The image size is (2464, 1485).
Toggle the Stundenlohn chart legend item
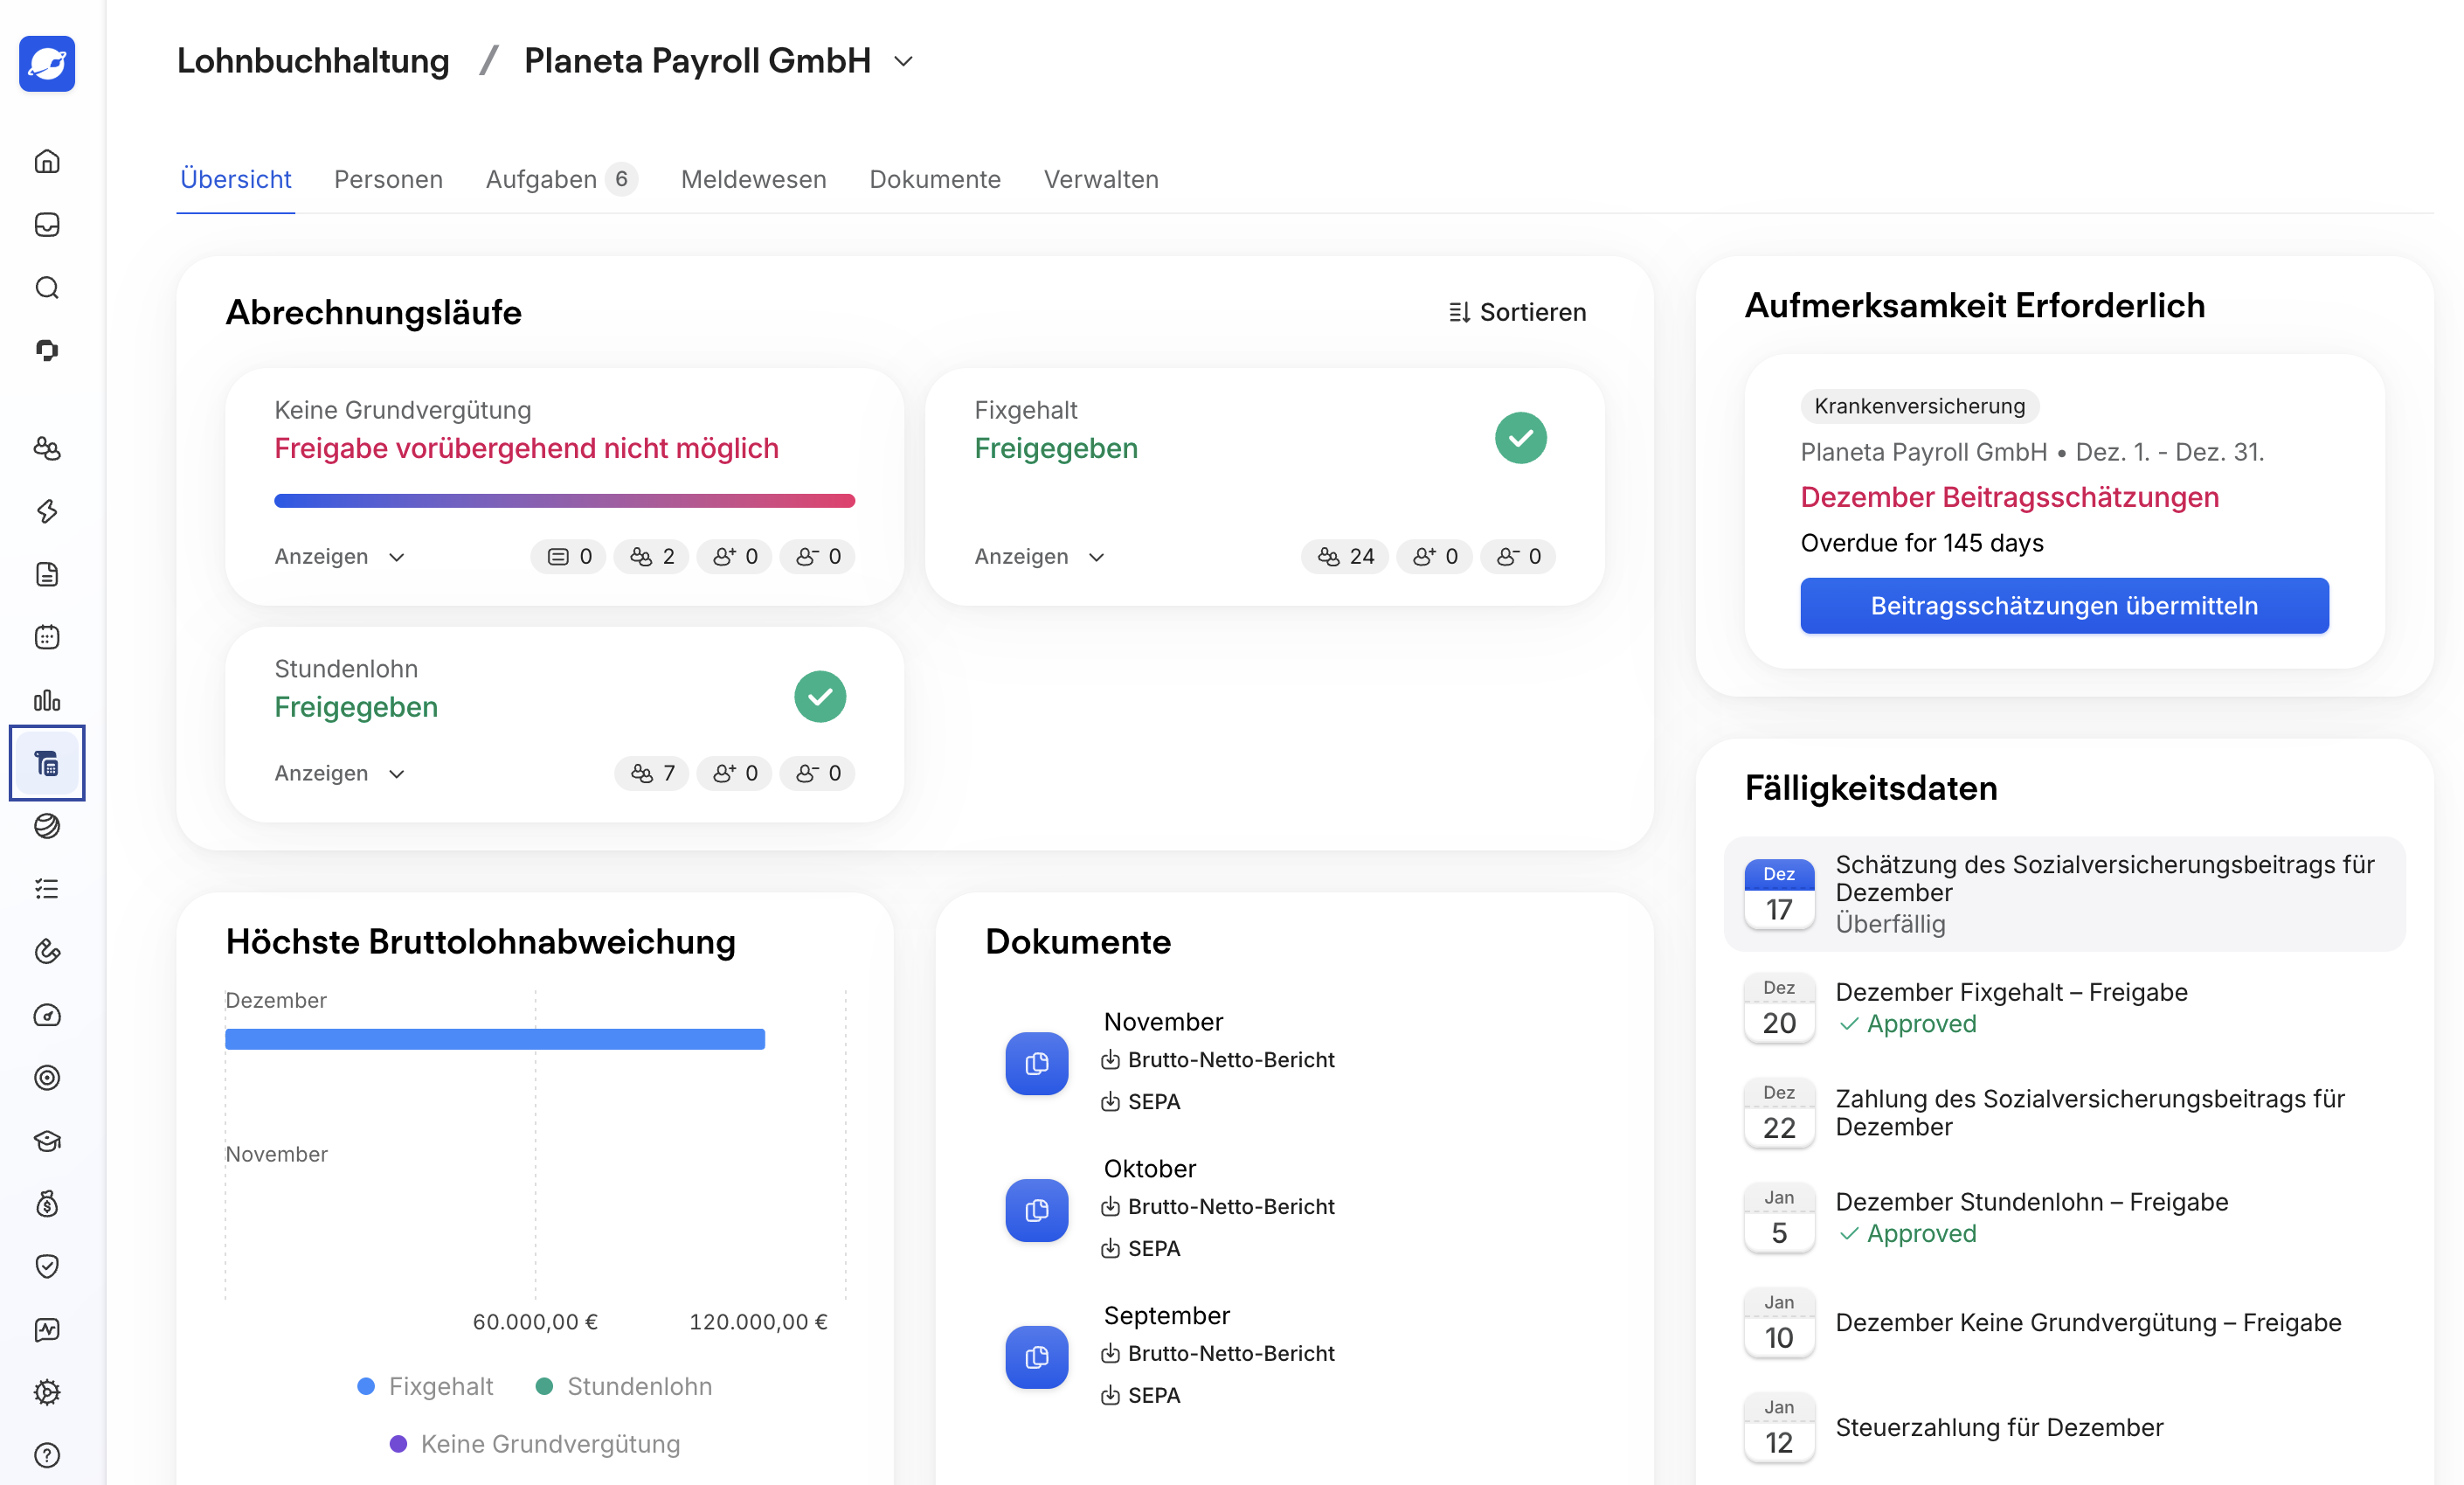pos(624,1386)
